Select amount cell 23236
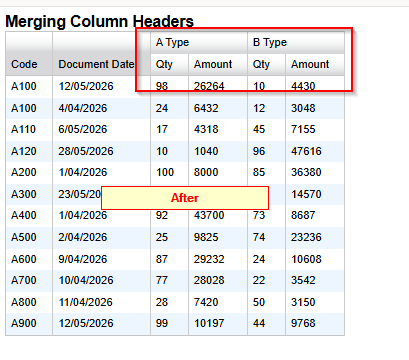409x360 pixels. pyautogui.click(x=315, y=237)
